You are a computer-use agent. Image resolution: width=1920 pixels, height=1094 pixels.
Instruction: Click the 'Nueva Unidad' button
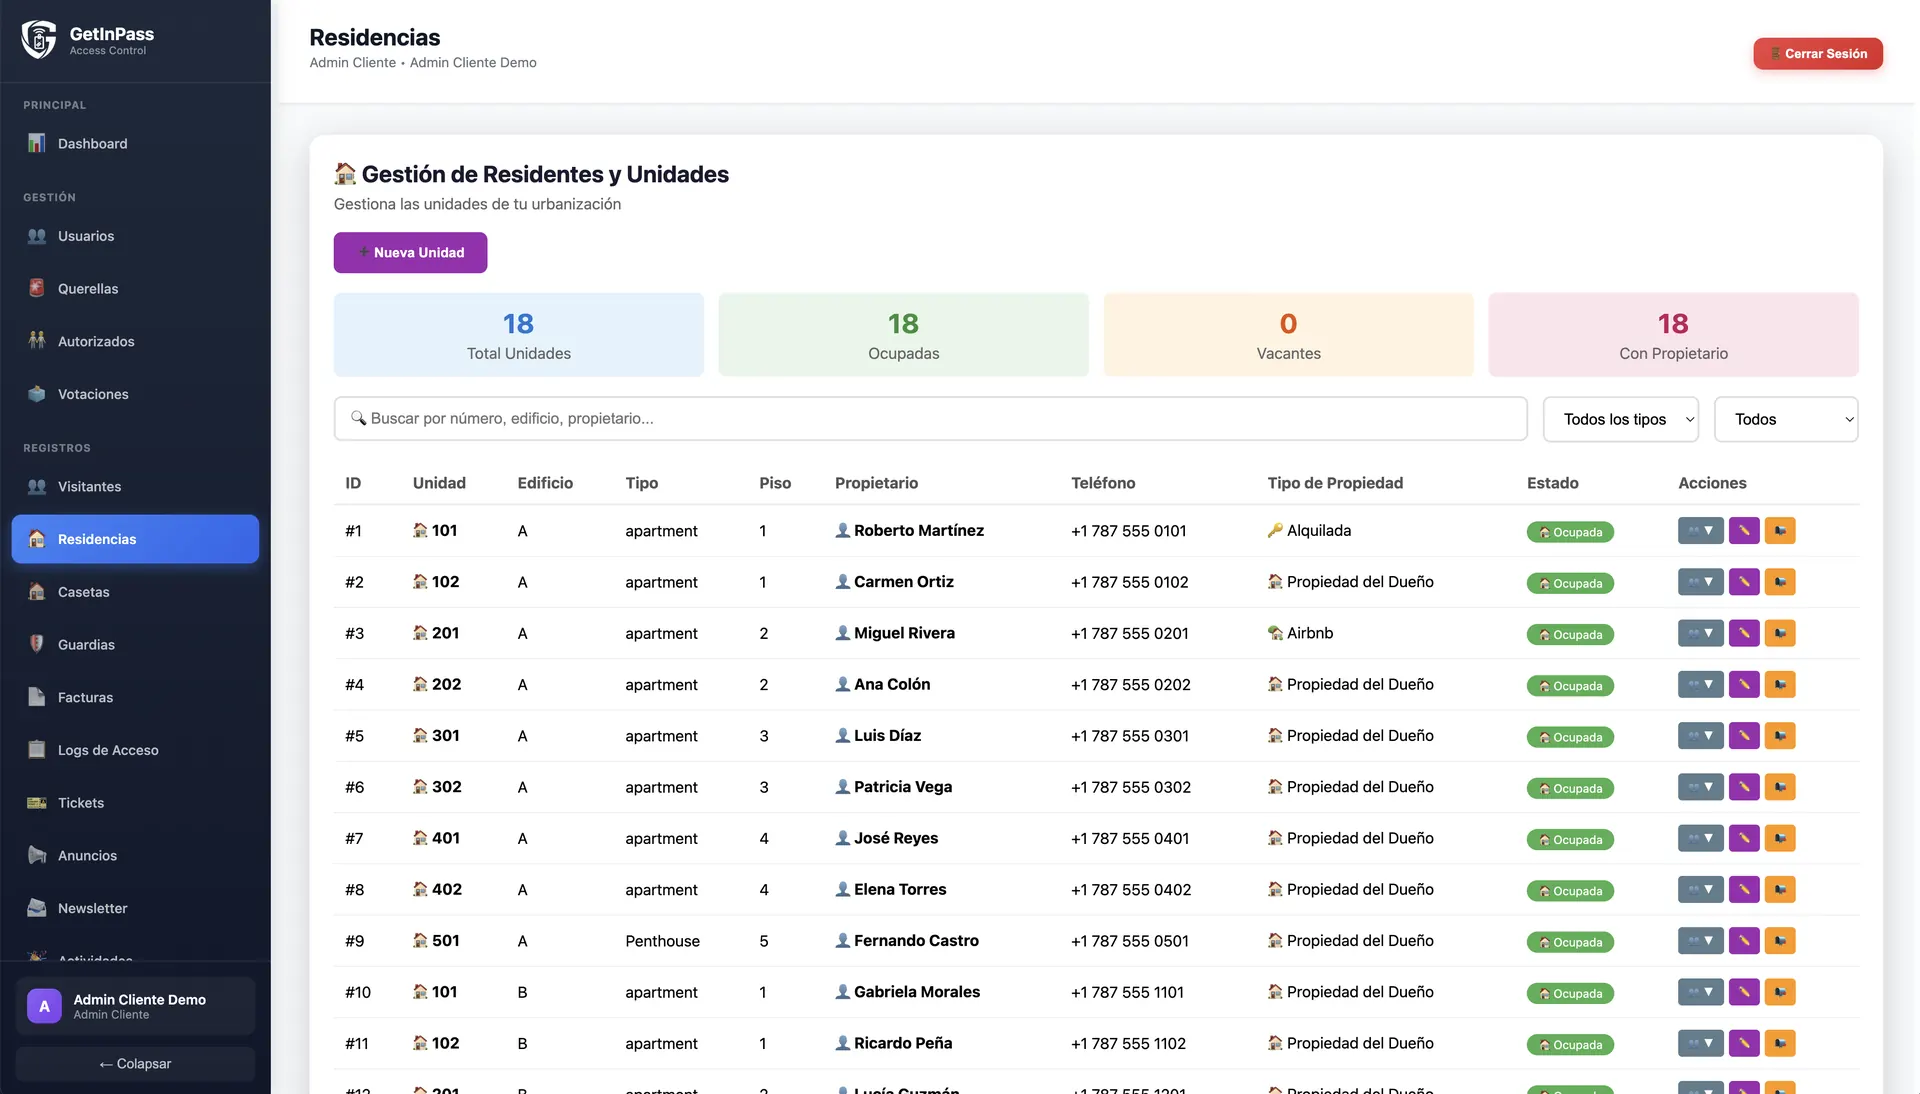click(410, 253)
